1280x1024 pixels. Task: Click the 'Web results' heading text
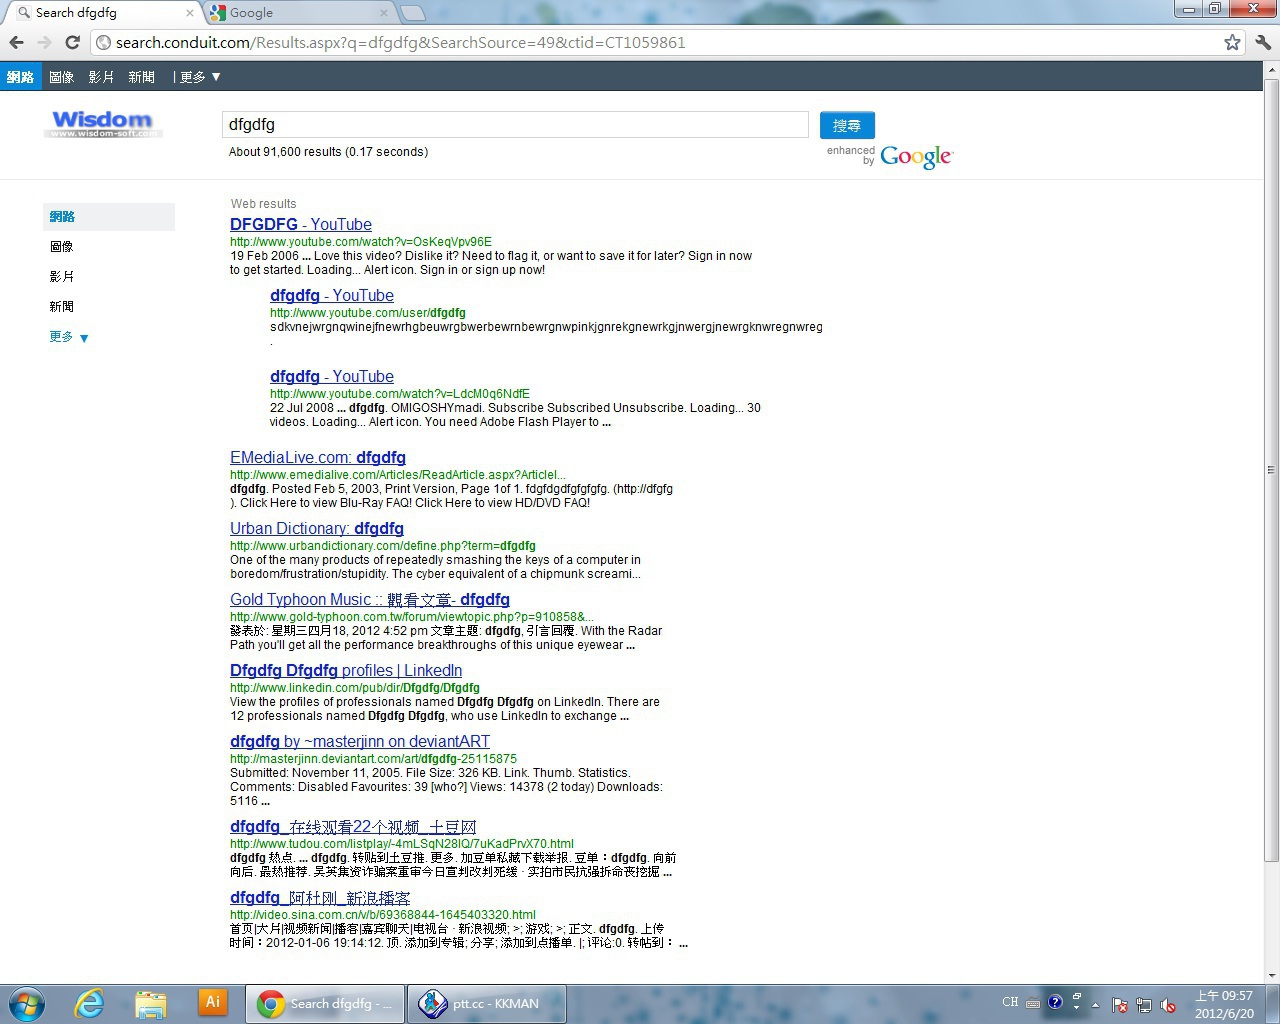pos(263,204)
